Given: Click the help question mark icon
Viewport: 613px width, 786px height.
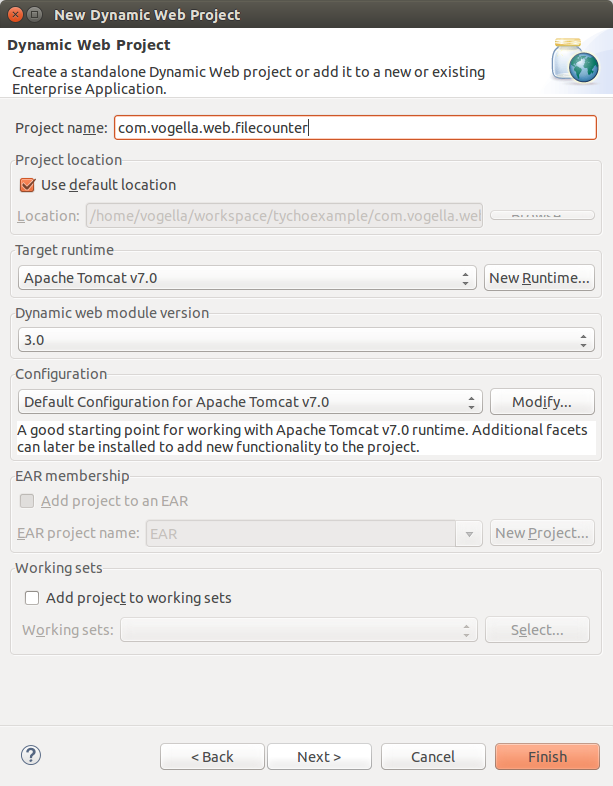Looking at the screenshot, I should [x=30, y=756].
